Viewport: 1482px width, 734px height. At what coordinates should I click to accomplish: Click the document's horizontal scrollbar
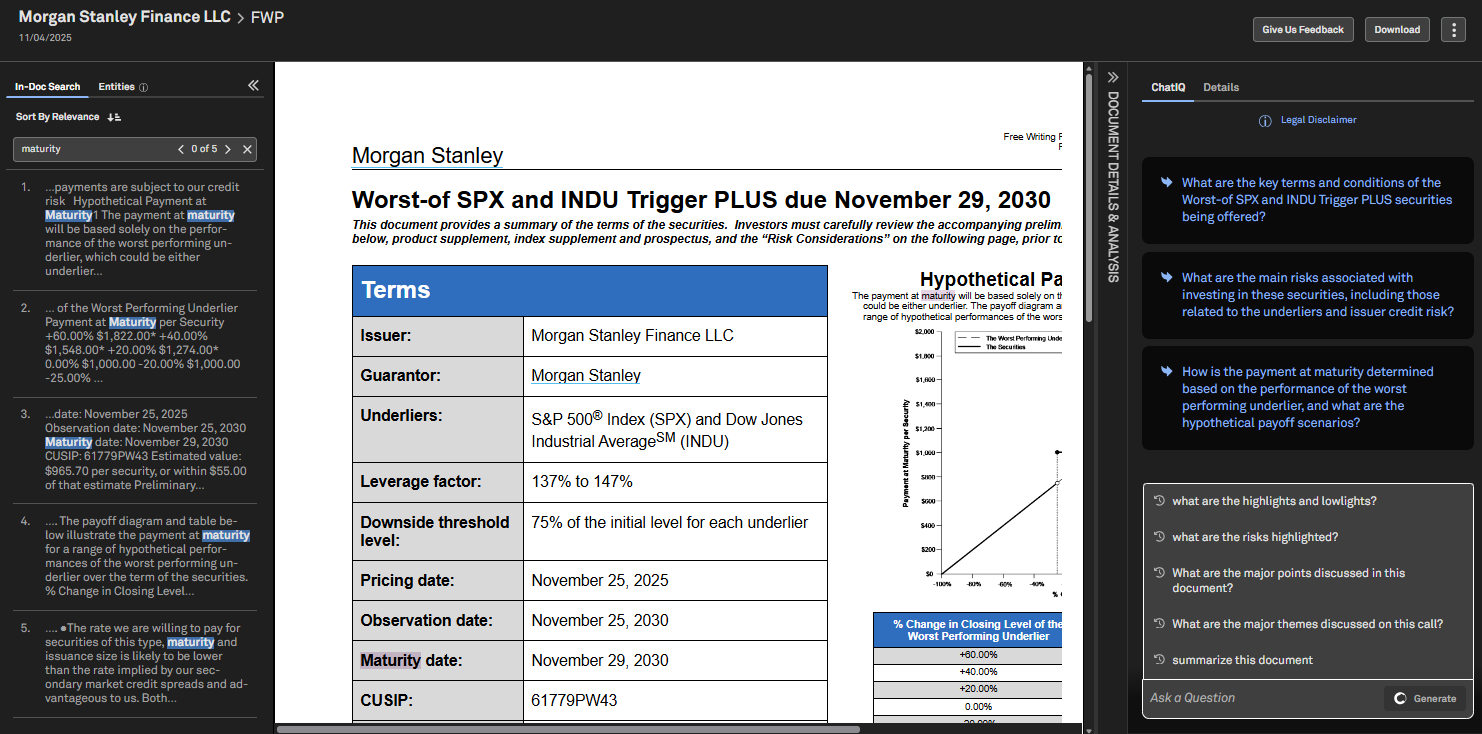point(568,729)
